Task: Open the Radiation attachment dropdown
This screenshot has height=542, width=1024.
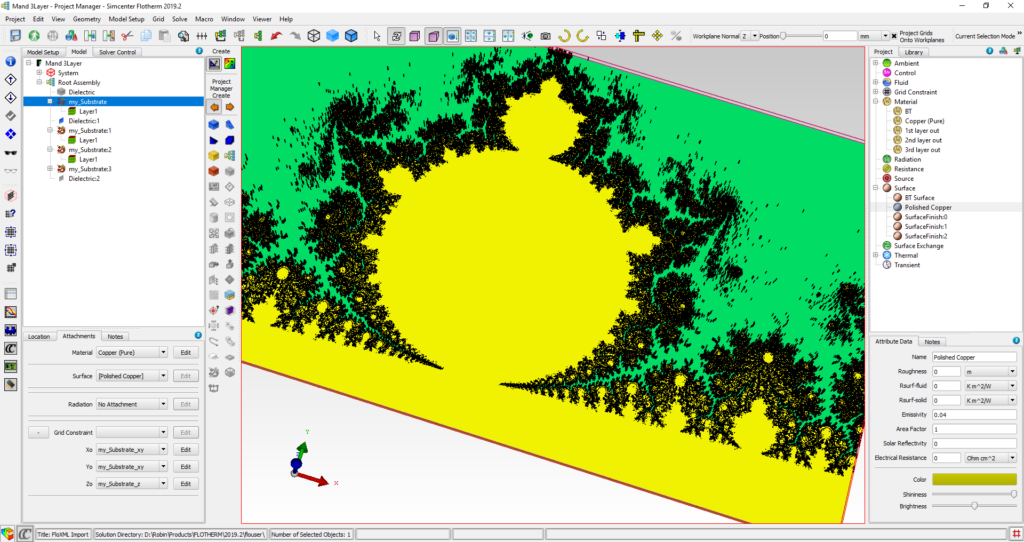Action: [x=131, y=404]
